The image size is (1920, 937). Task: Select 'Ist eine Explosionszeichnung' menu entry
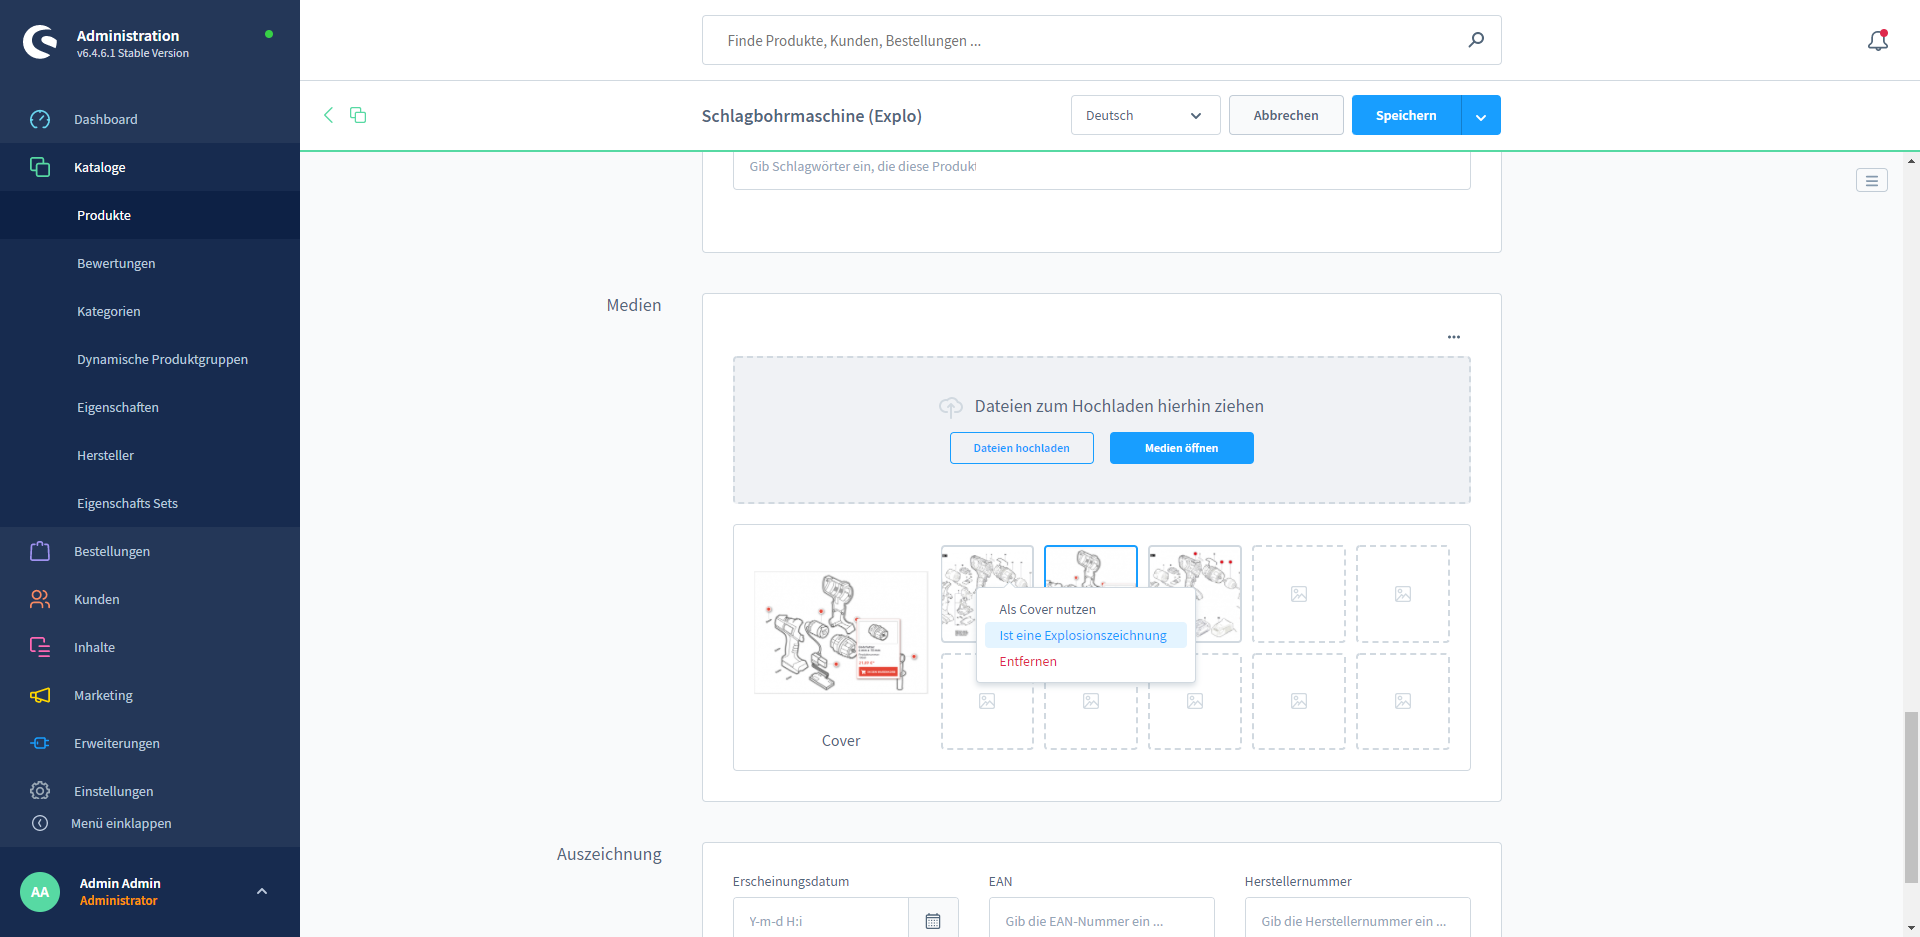(1083, 635)
